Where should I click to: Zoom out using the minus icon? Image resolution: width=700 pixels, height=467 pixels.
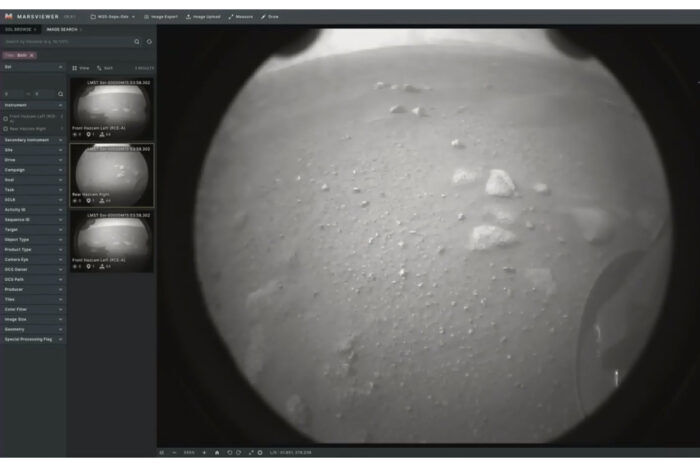174,453
